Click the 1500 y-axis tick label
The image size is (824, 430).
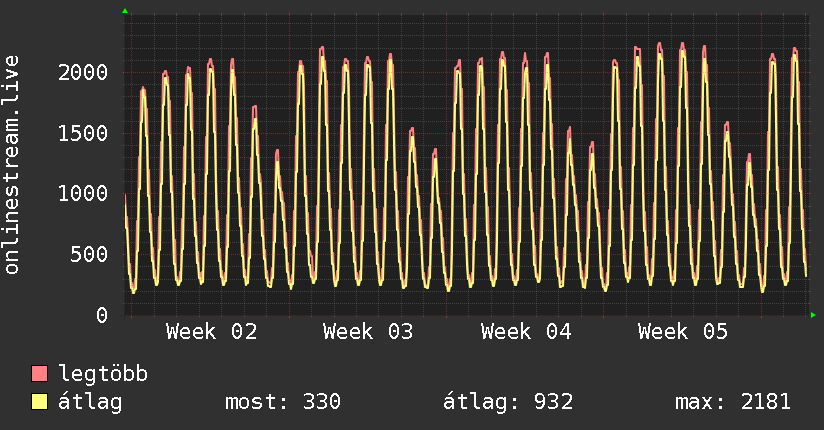pos(84,133)
